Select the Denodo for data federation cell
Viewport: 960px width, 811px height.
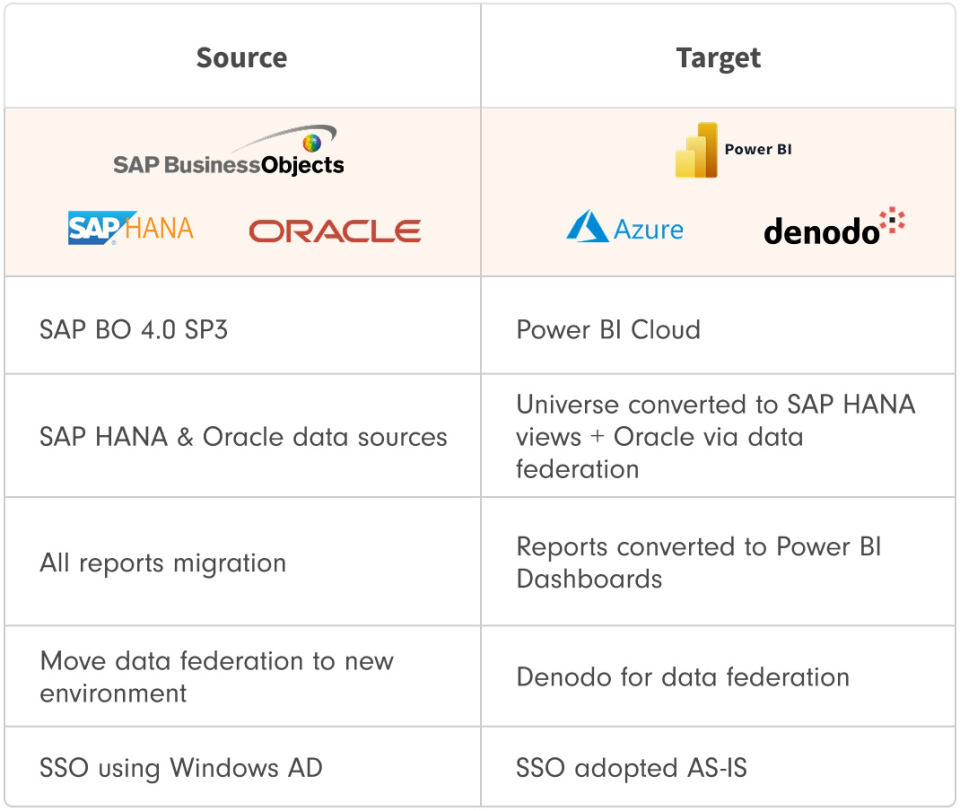(x=682, y=676)
